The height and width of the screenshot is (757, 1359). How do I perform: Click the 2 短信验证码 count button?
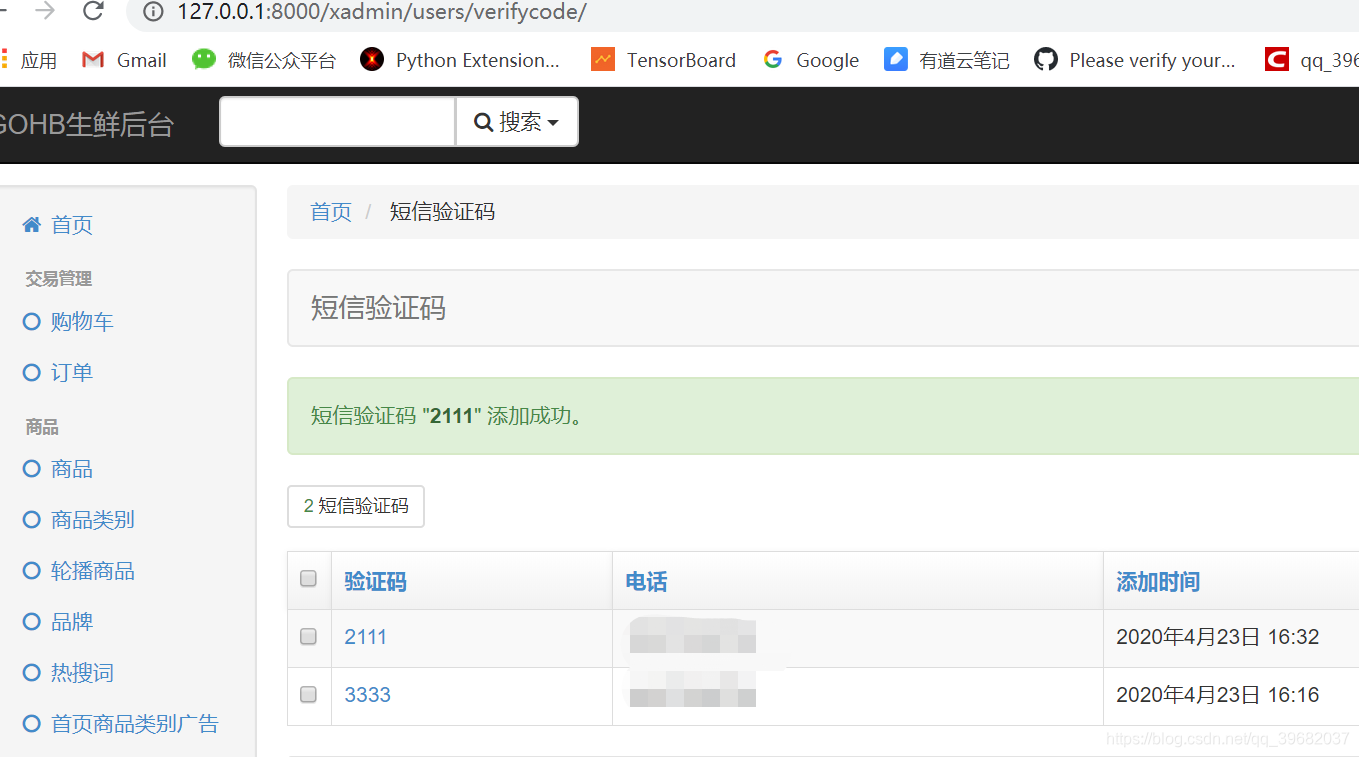[356, 506]
